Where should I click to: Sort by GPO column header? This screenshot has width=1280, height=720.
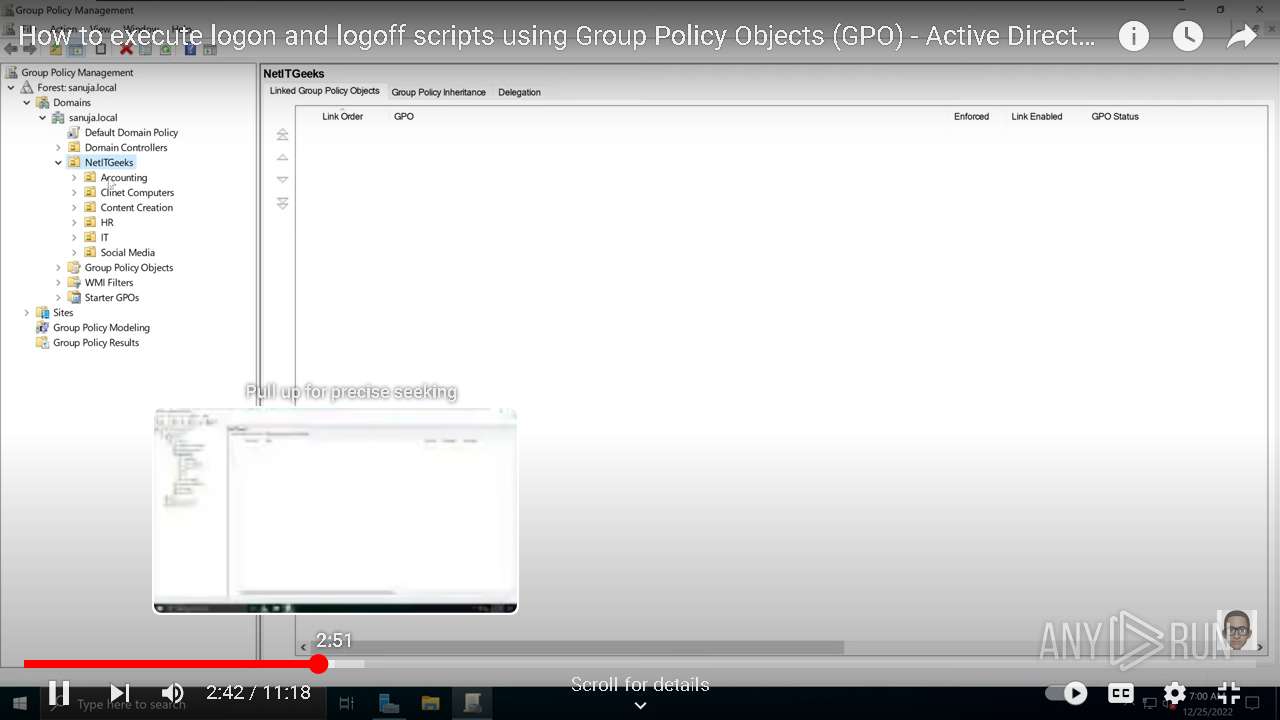[x=404, y=117]
